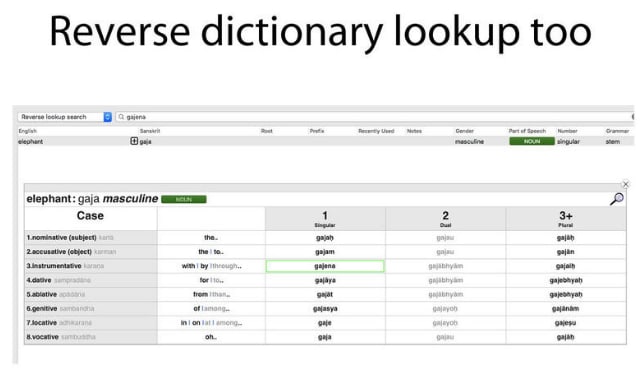Click the 1 Singular column header
Image resolution: width=643 pixels, height=372 pixels.
click(x=325, y=219)
